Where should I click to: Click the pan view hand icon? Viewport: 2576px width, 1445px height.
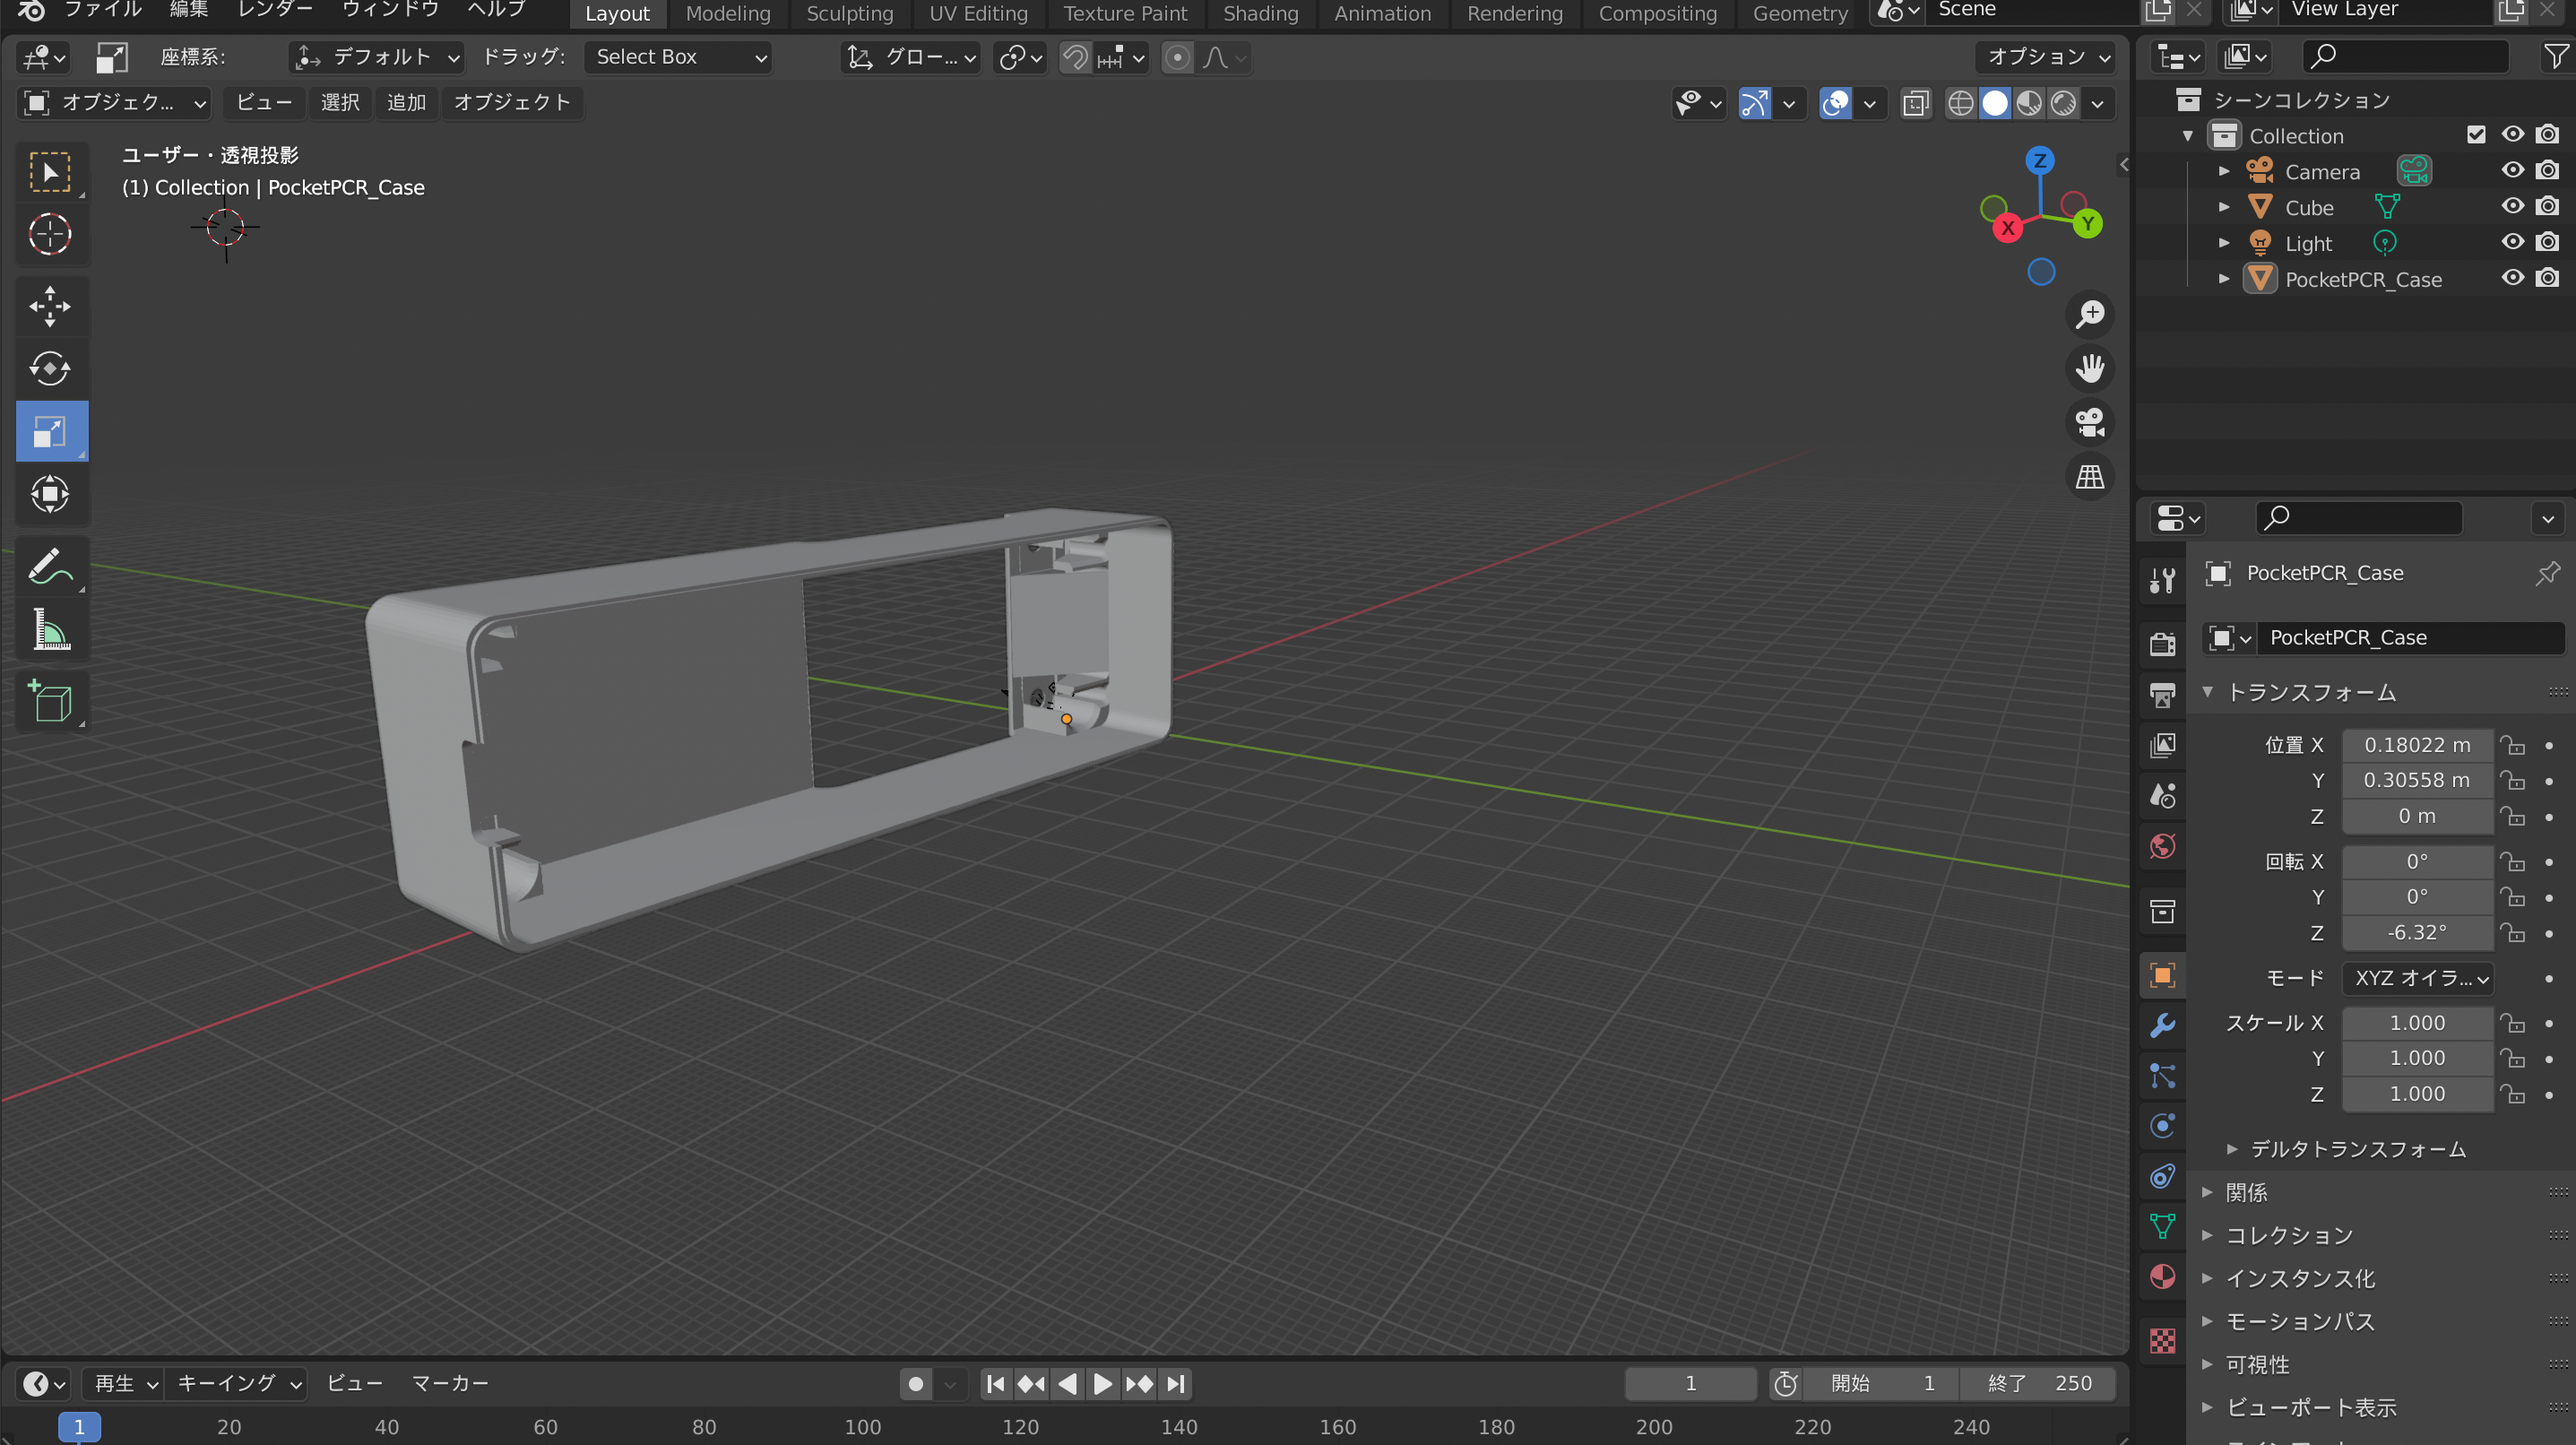pos(2090,368)
